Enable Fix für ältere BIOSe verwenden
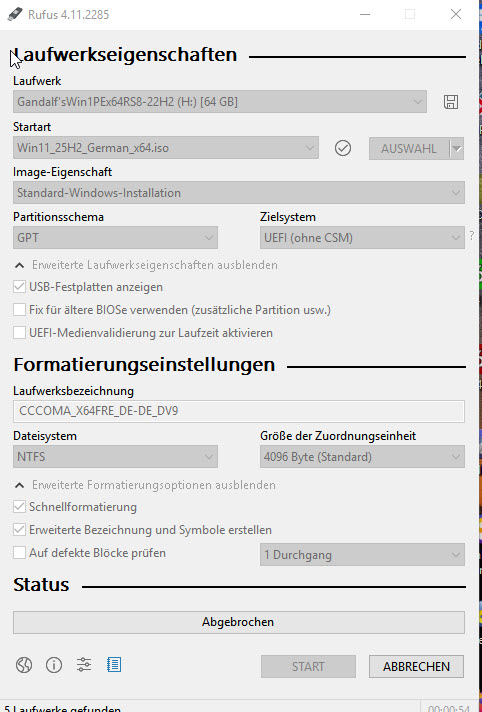This screenshot has height=712, width=482. point(19,310)
